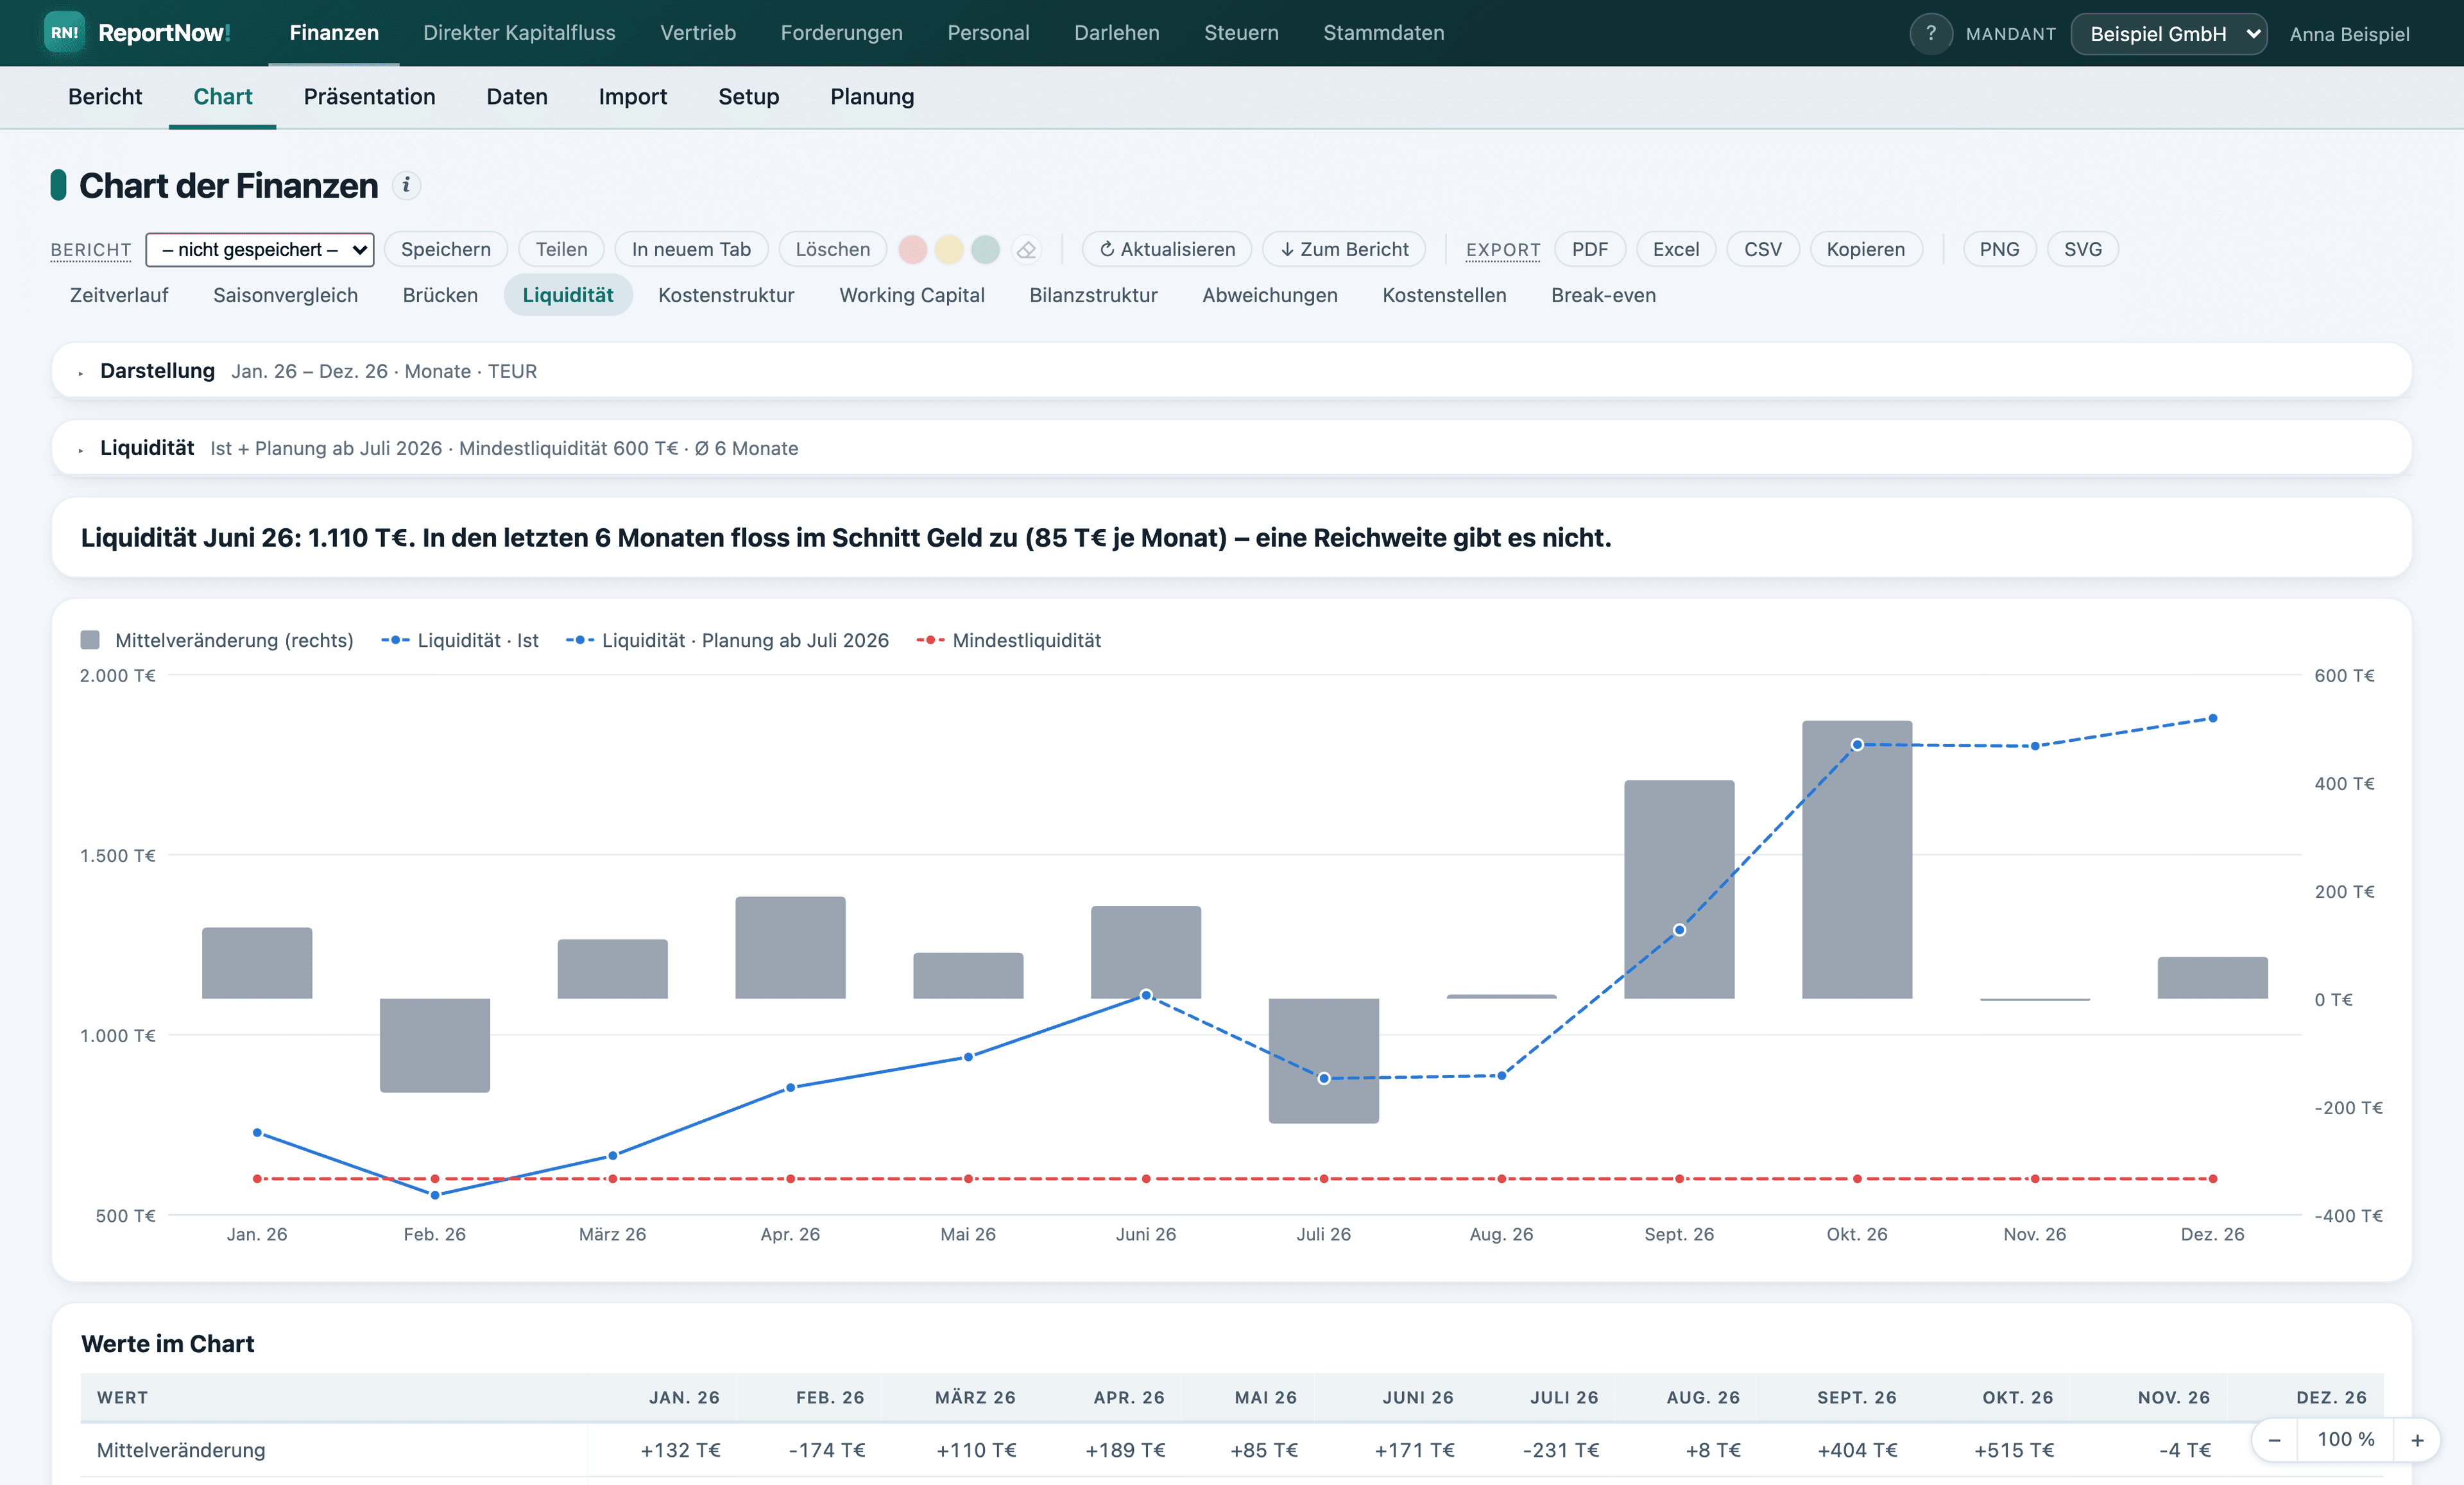Click the Anna Beispiel user name
Screen dimensions: 2464x1485
2349,34
